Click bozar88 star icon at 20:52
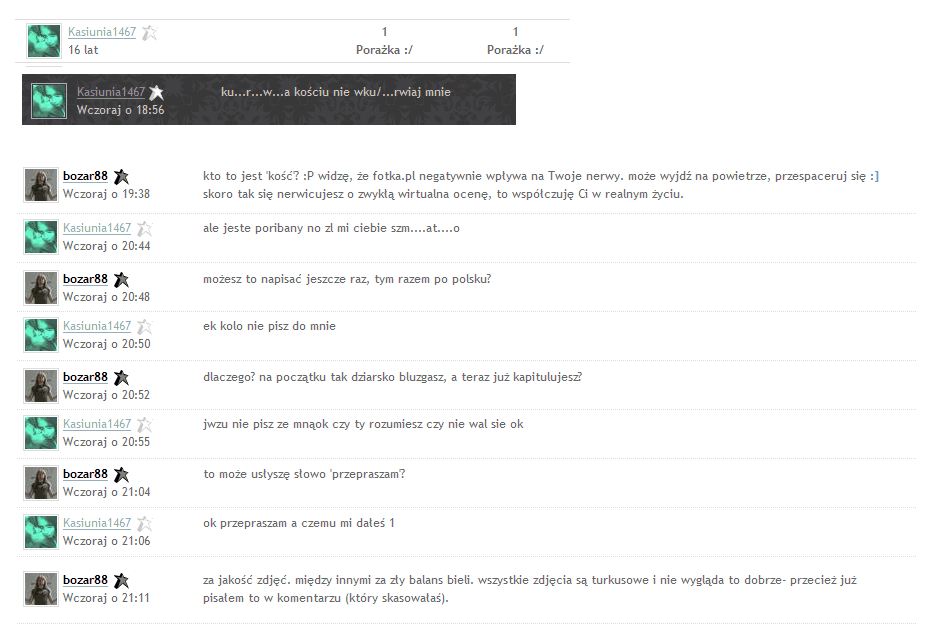The image size is (925, 631). pyautogui.click(x=121, y=378)
